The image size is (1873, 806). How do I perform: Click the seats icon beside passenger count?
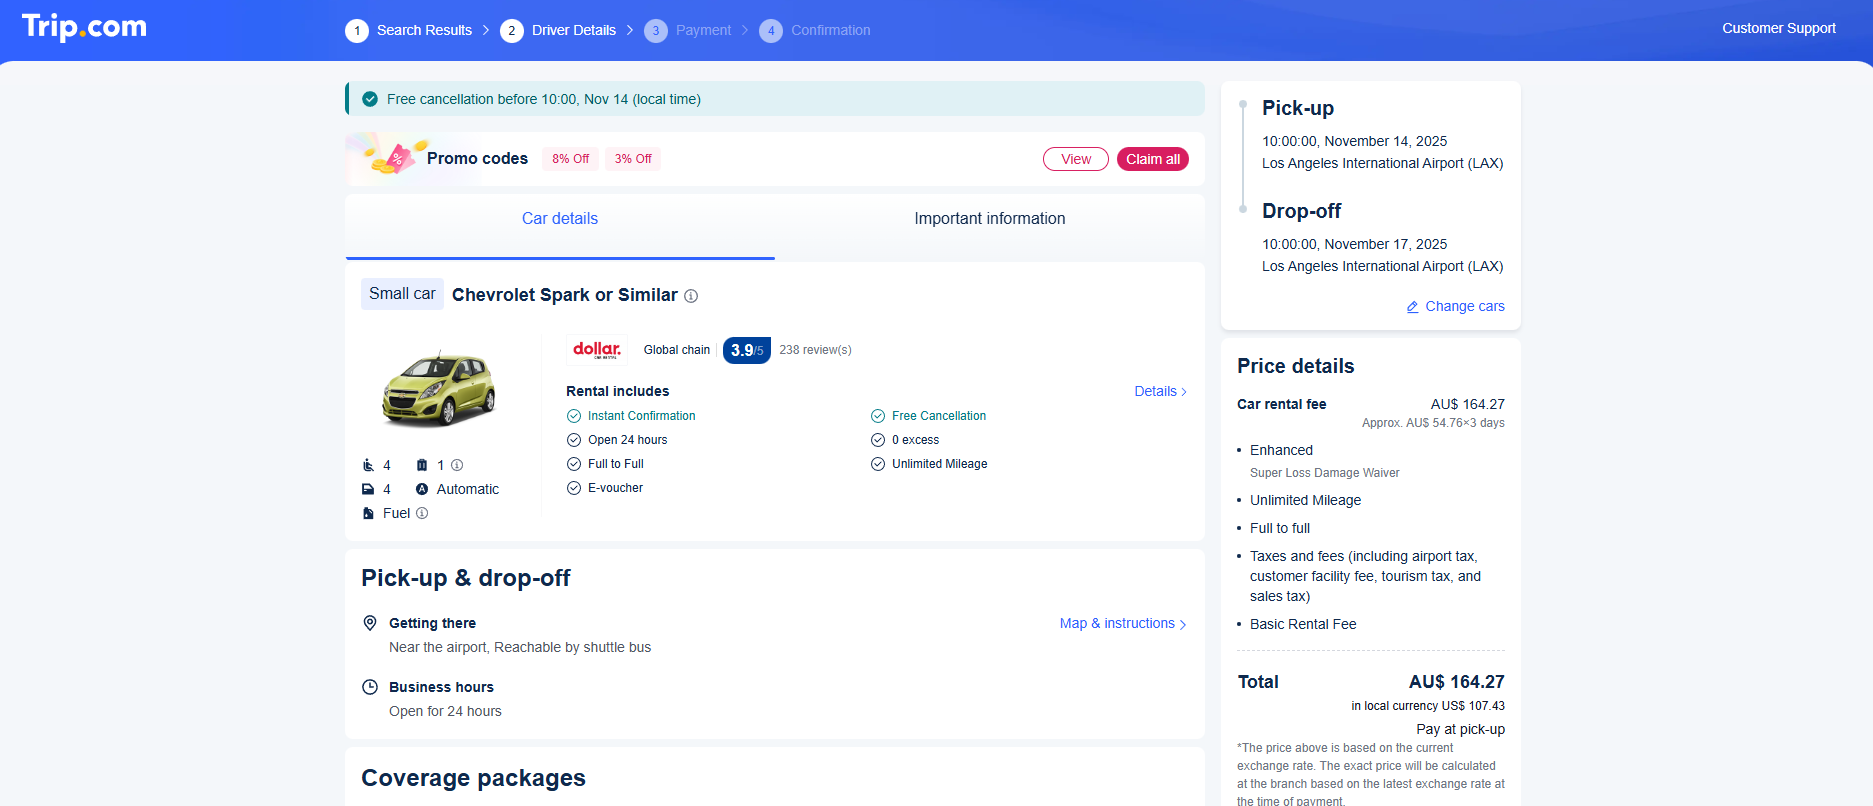368,465
